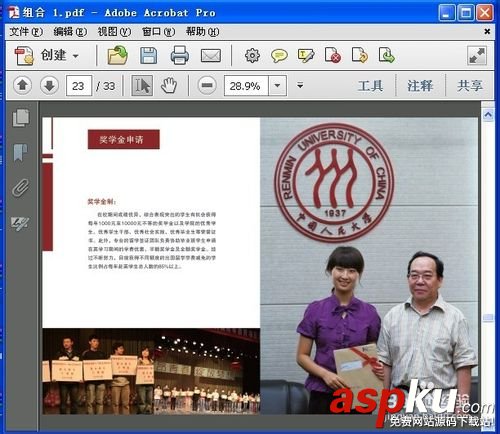Viewport: 500px width, 434px height.
Task: Click the Create PDF icon
Action: [24, 56]
